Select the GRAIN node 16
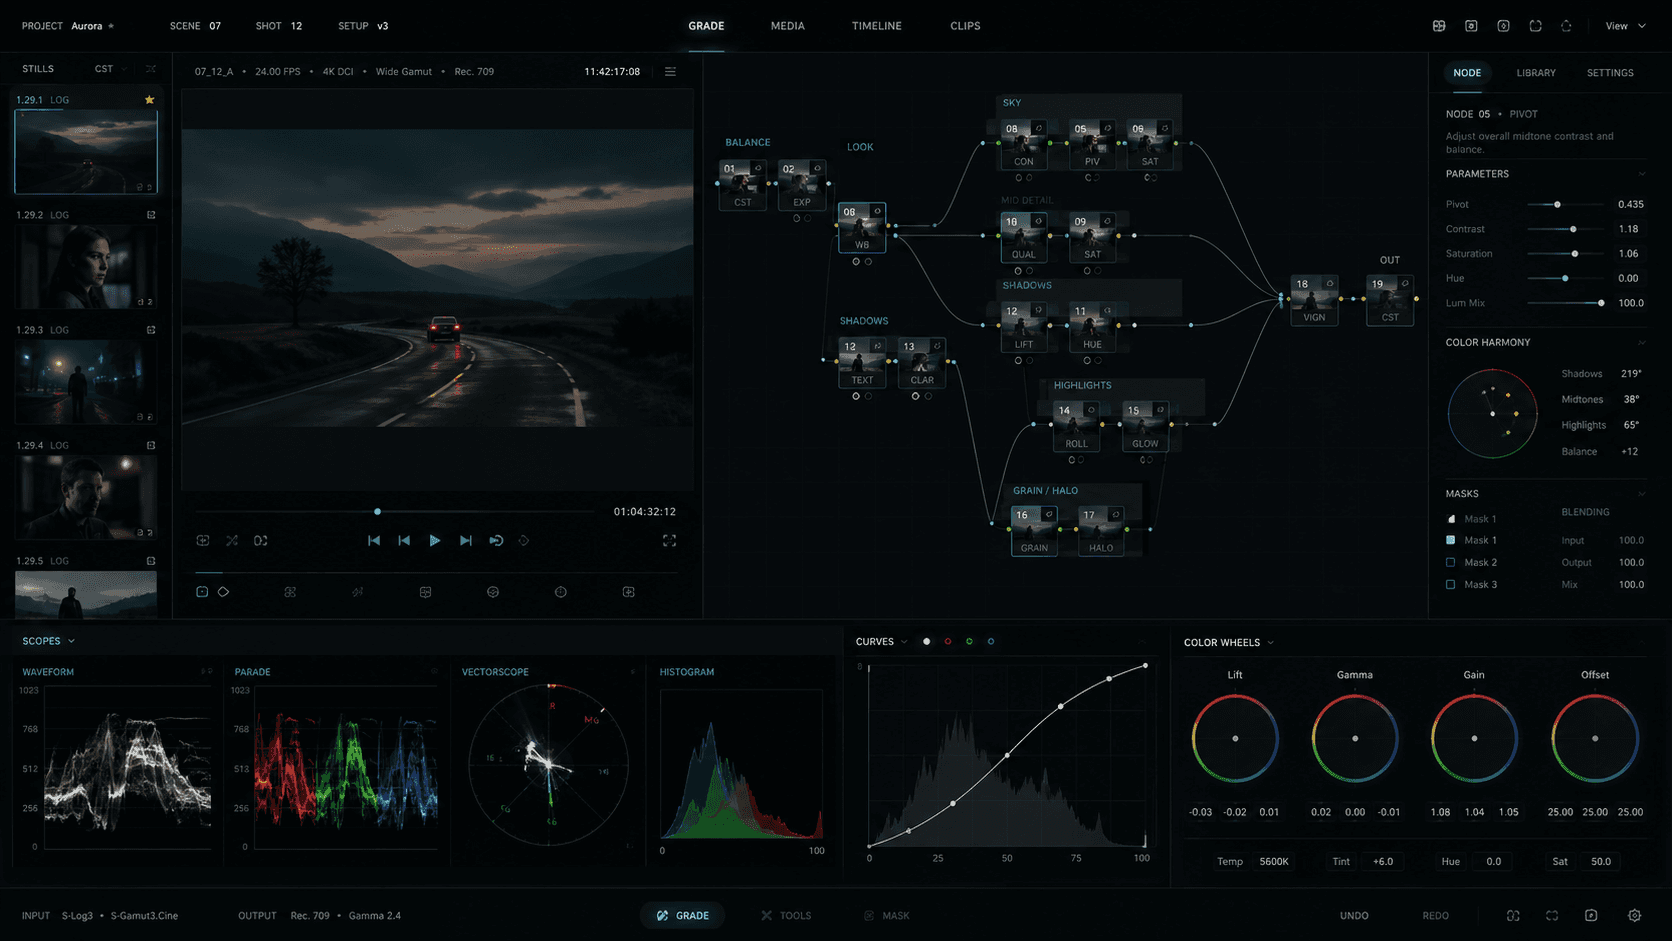Image resolution: width=1672 pixels, height=941 pixels. [1034, 531]
